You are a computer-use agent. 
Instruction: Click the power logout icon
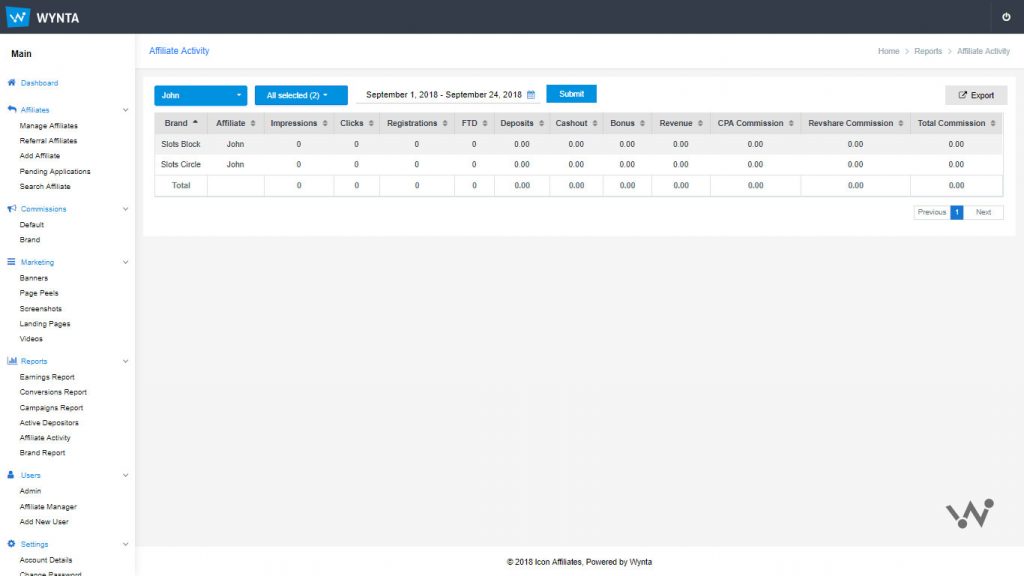click(x=1006, y=17)
